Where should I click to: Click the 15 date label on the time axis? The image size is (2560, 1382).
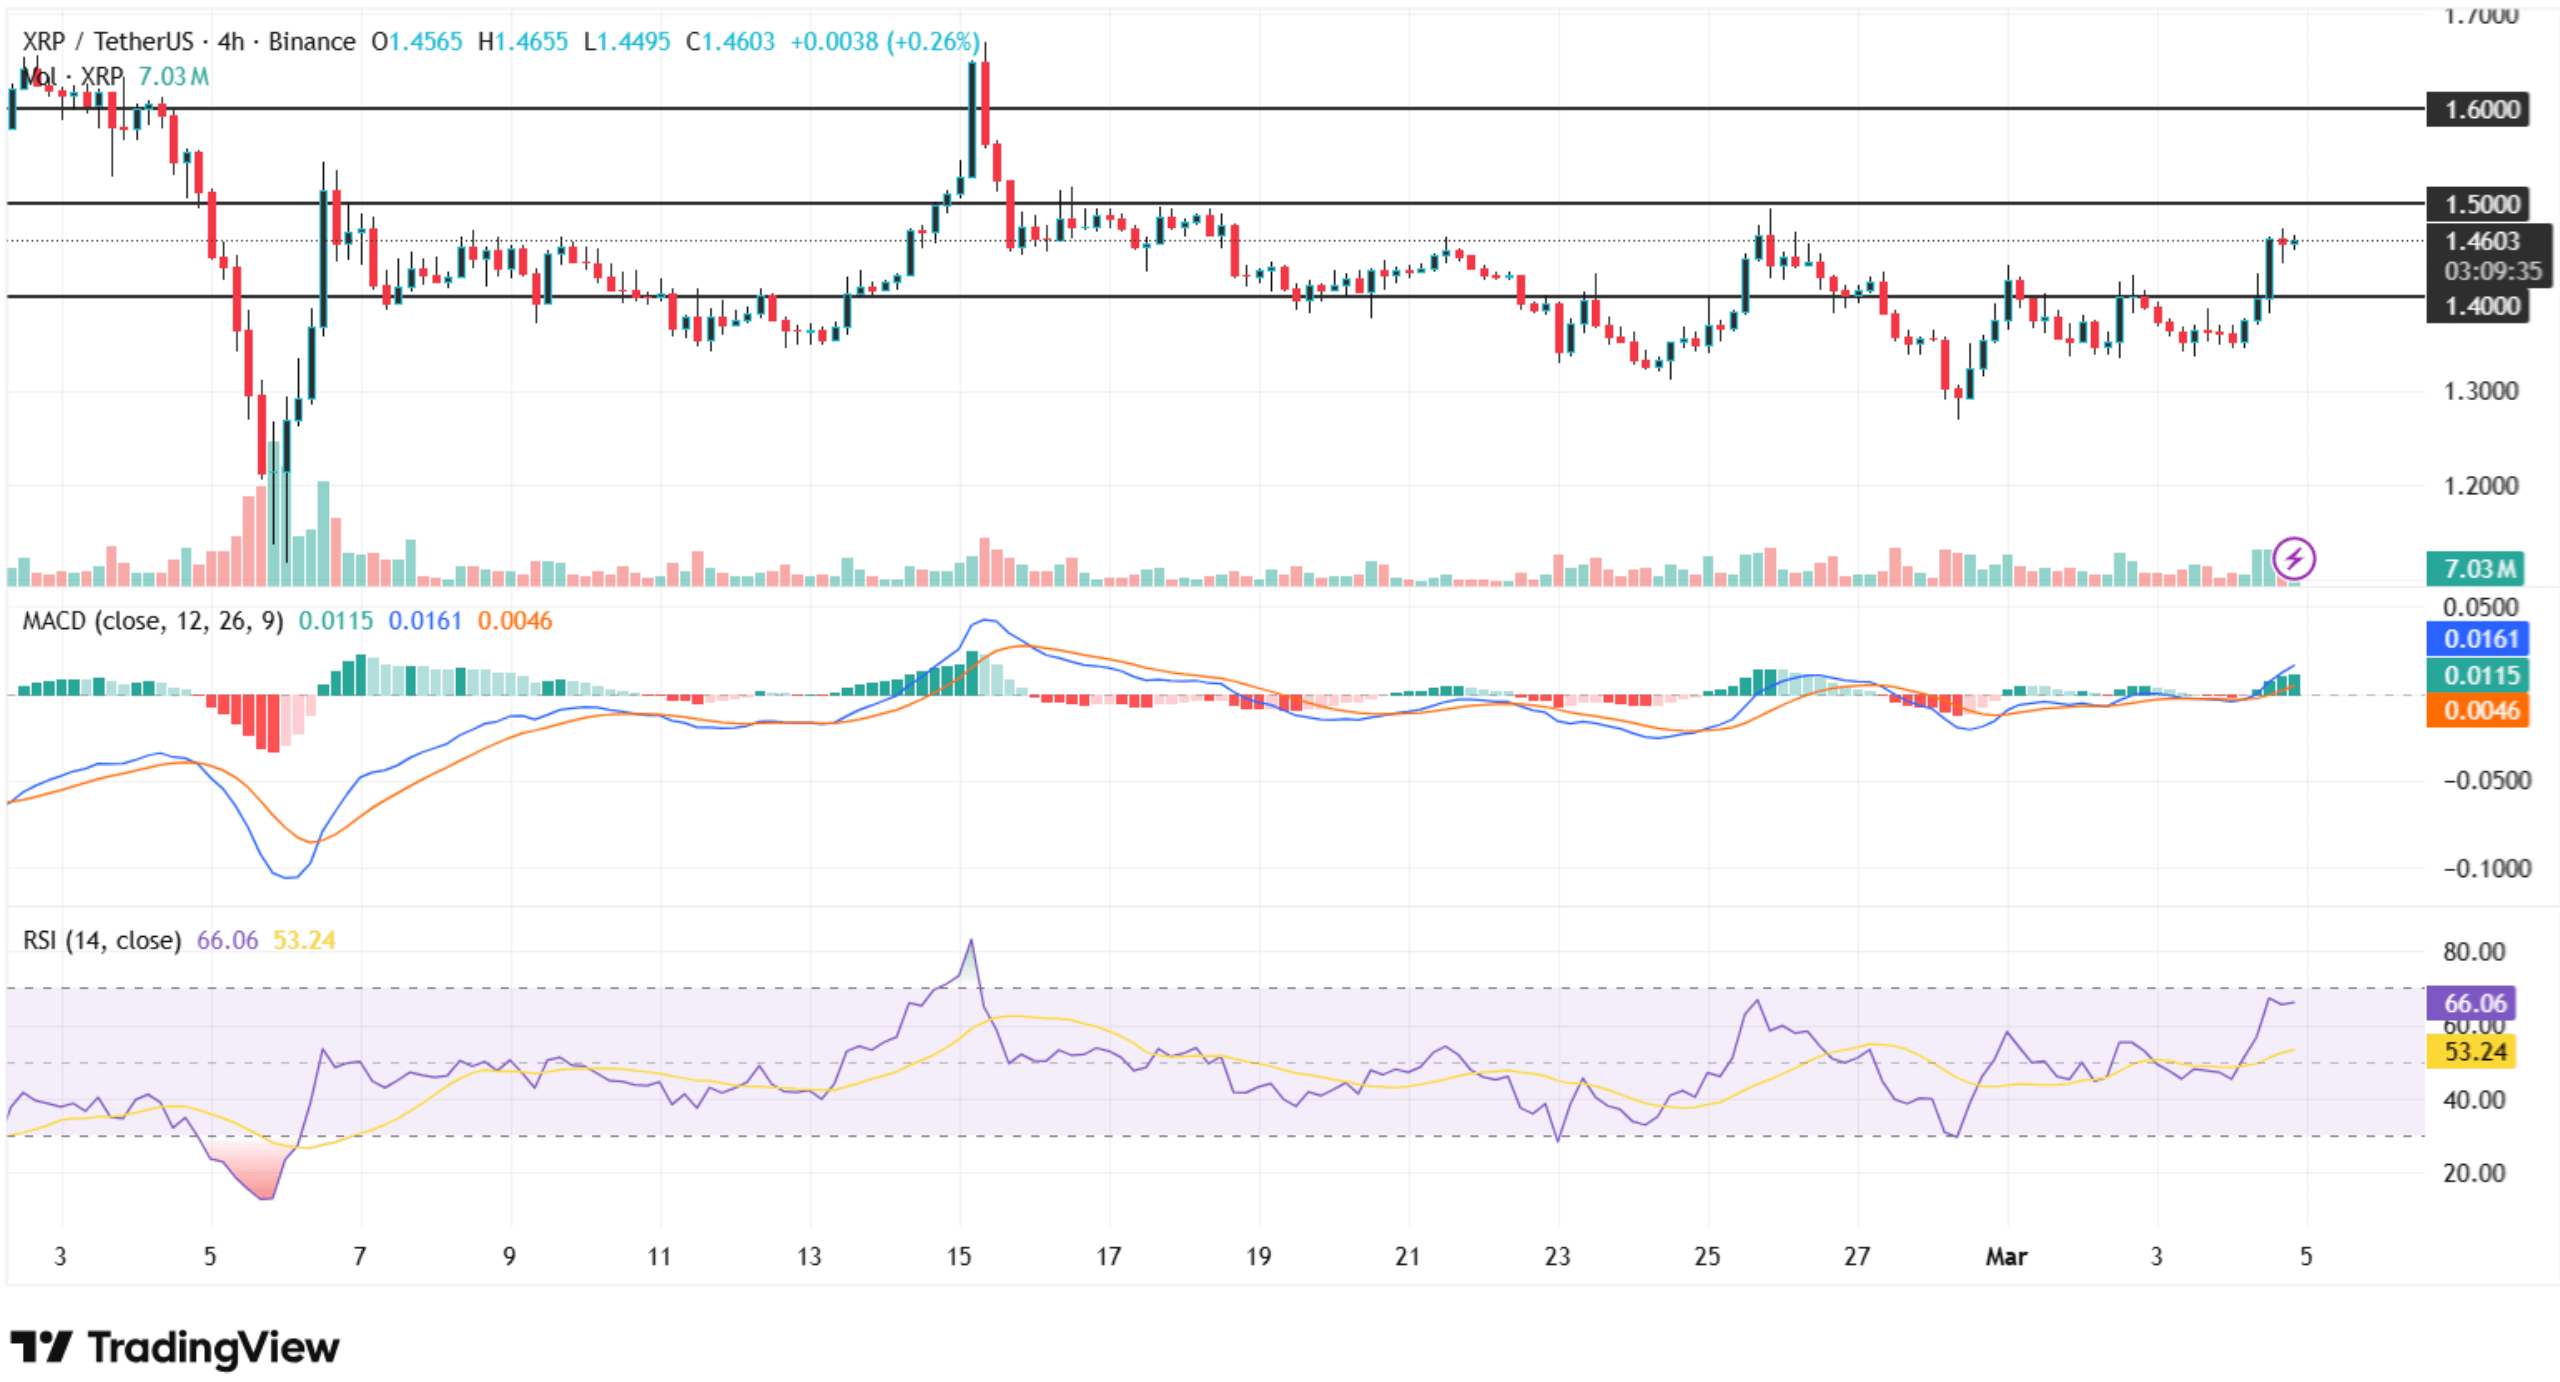click(958, 1257)
